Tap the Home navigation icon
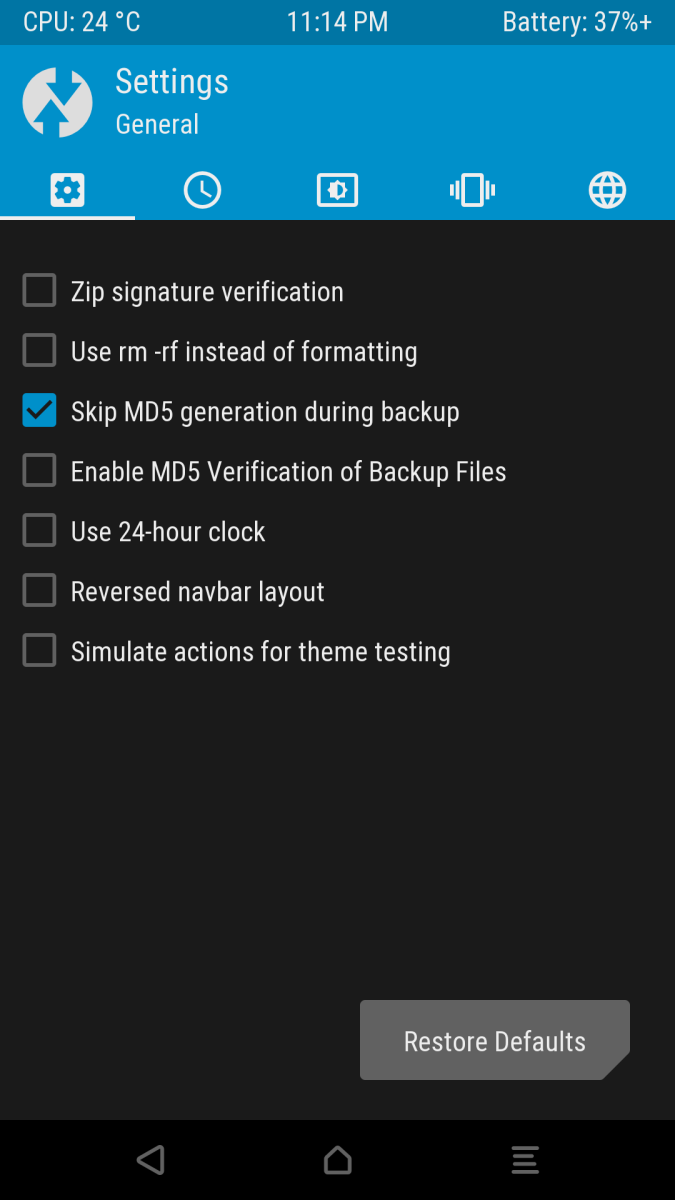Screen dimensions: 675x1200 coord(338,1160)
